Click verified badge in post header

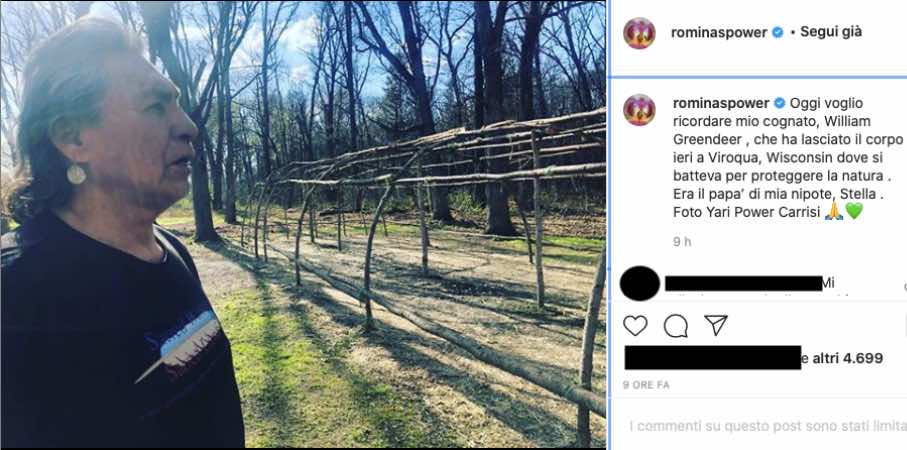coord(778,32)
